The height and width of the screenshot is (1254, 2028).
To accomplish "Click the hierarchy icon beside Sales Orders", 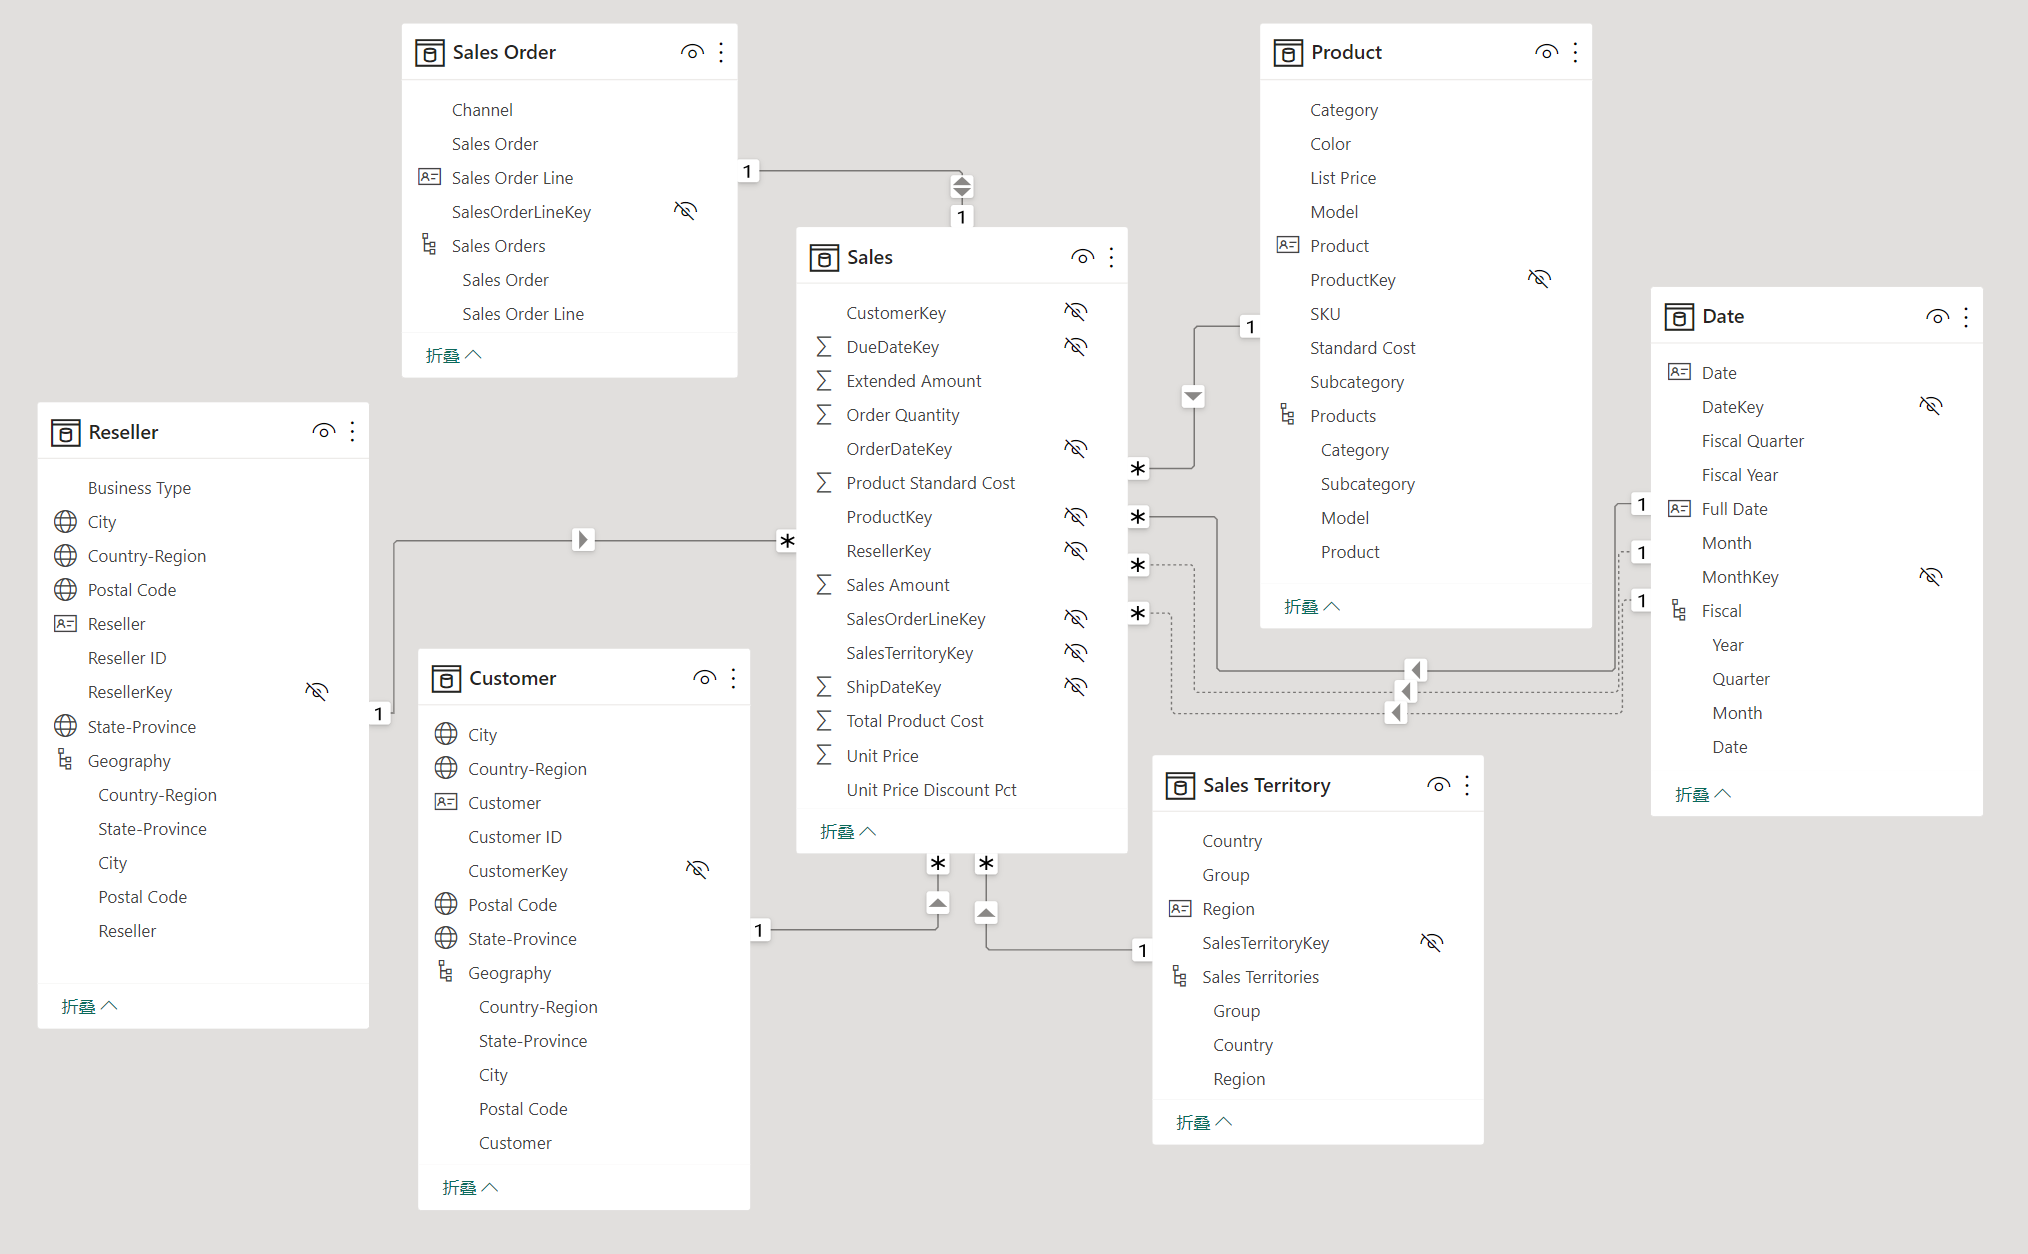I will click(429, 245).
